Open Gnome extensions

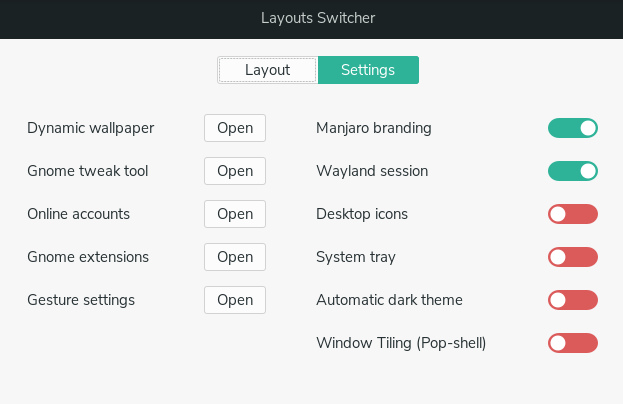[235, 257]
